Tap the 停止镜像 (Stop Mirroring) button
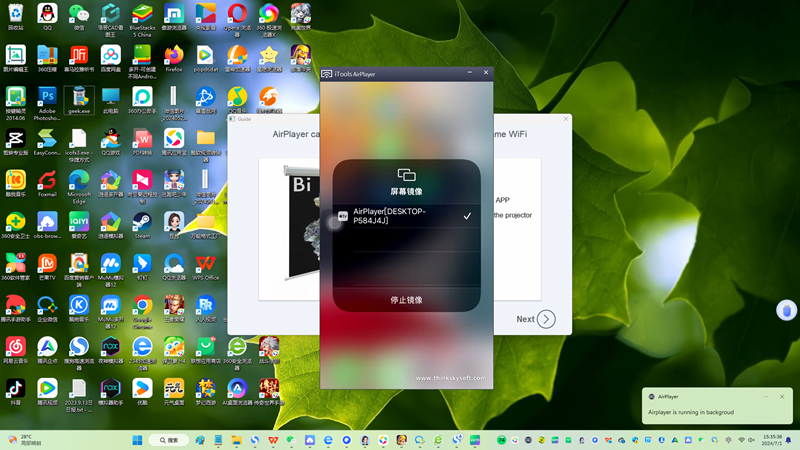The height and width of the screenshot is (450, 800). pyautogui.click(x=406, y=300)
